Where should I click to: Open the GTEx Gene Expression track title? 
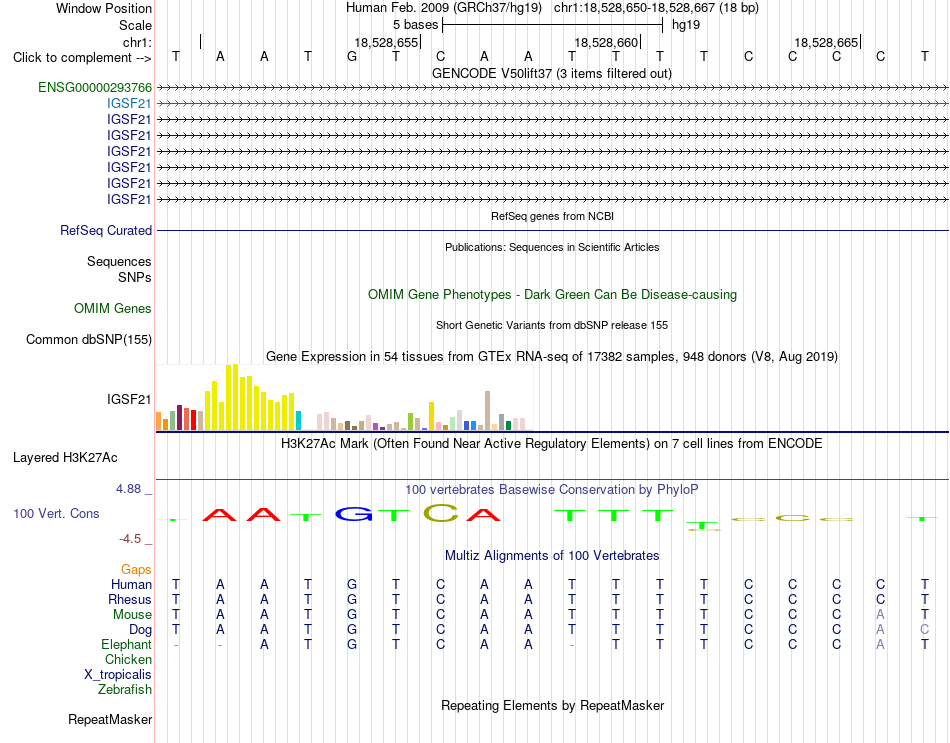552,356
